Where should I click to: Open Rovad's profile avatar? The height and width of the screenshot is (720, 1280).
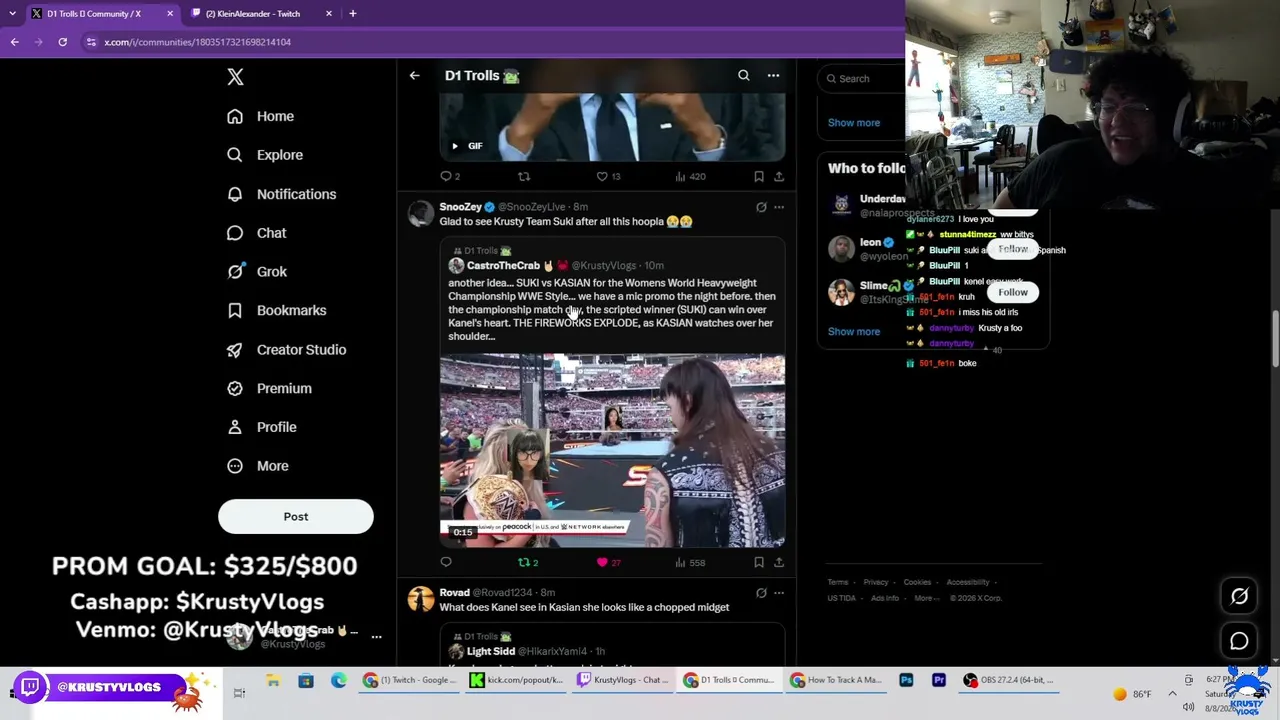(421, 599)
